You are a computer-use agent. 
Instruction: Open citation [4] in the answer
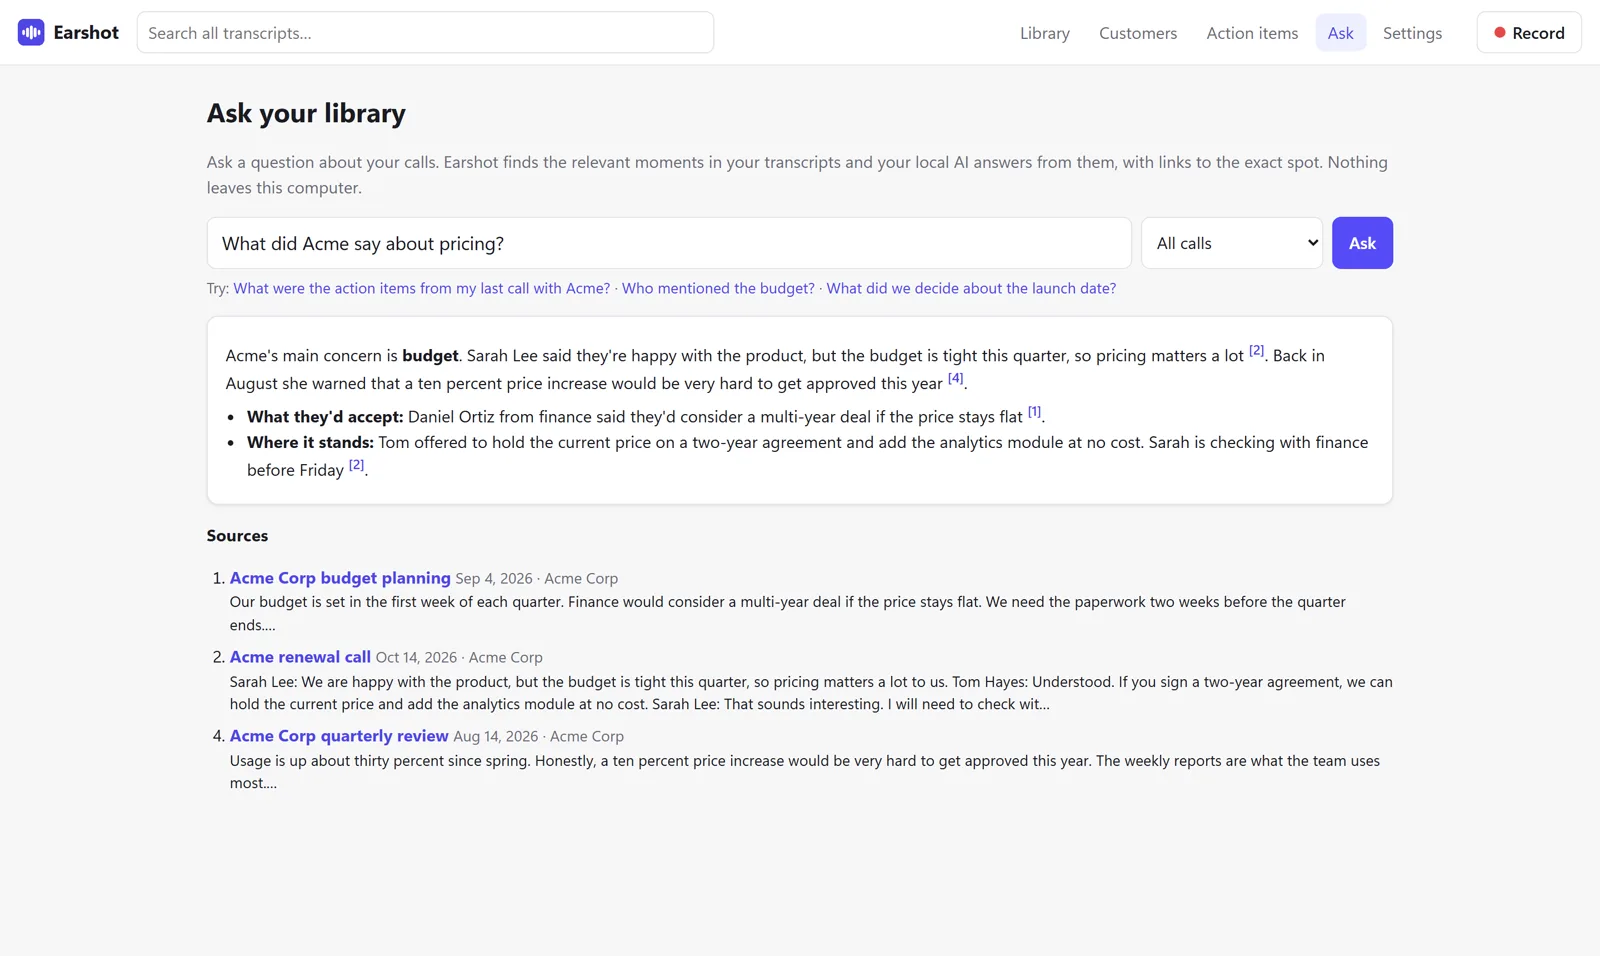(x=955, y=378)
